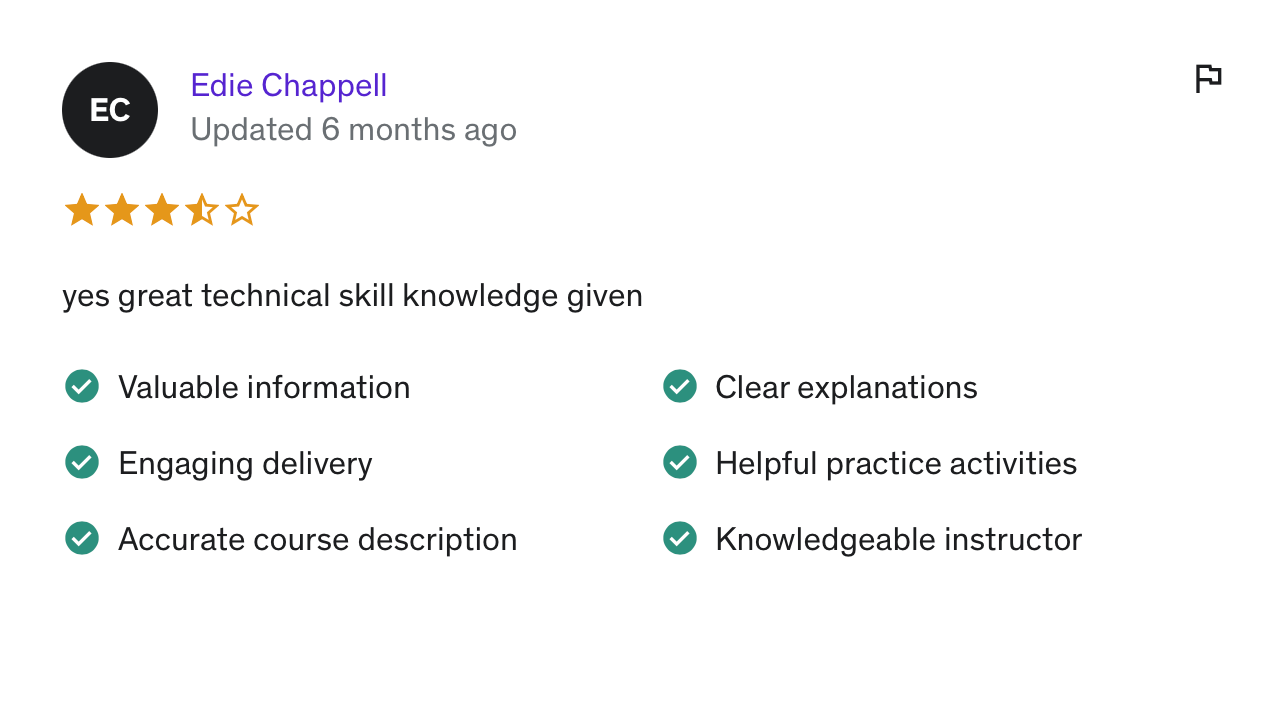Image resolution: width=1288 pixels, height=726 pixels.
Task: Click the Accurate course description checkmark
Action: [x=82, y=538]
